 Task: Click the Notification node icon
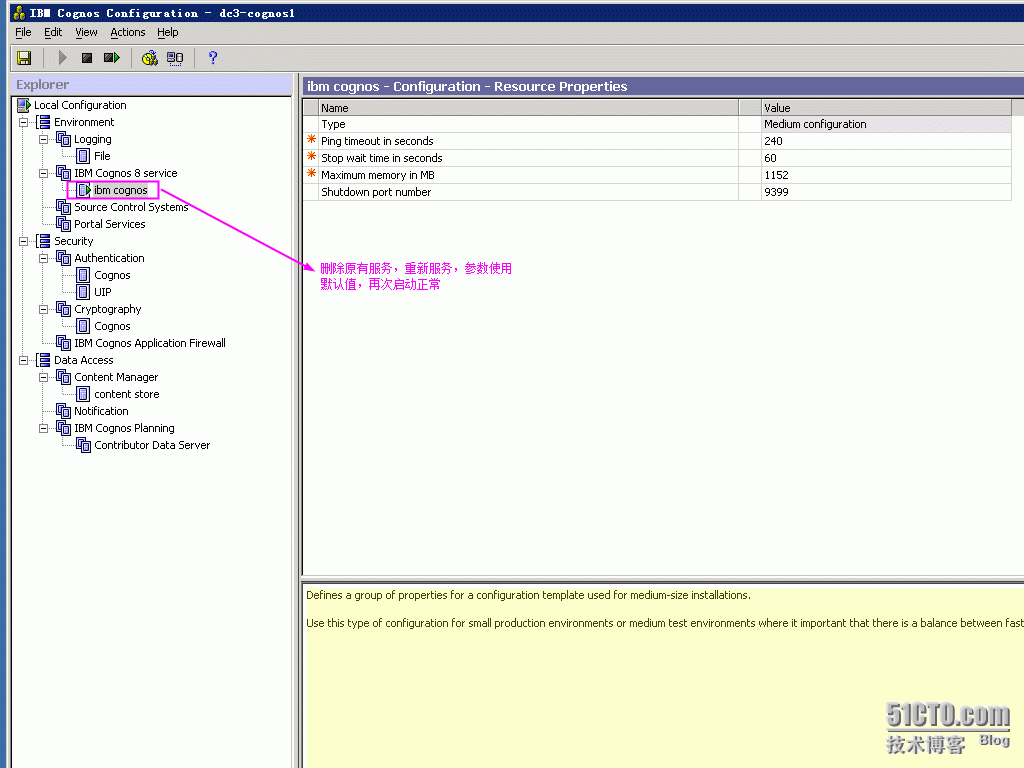click(63, 411)
